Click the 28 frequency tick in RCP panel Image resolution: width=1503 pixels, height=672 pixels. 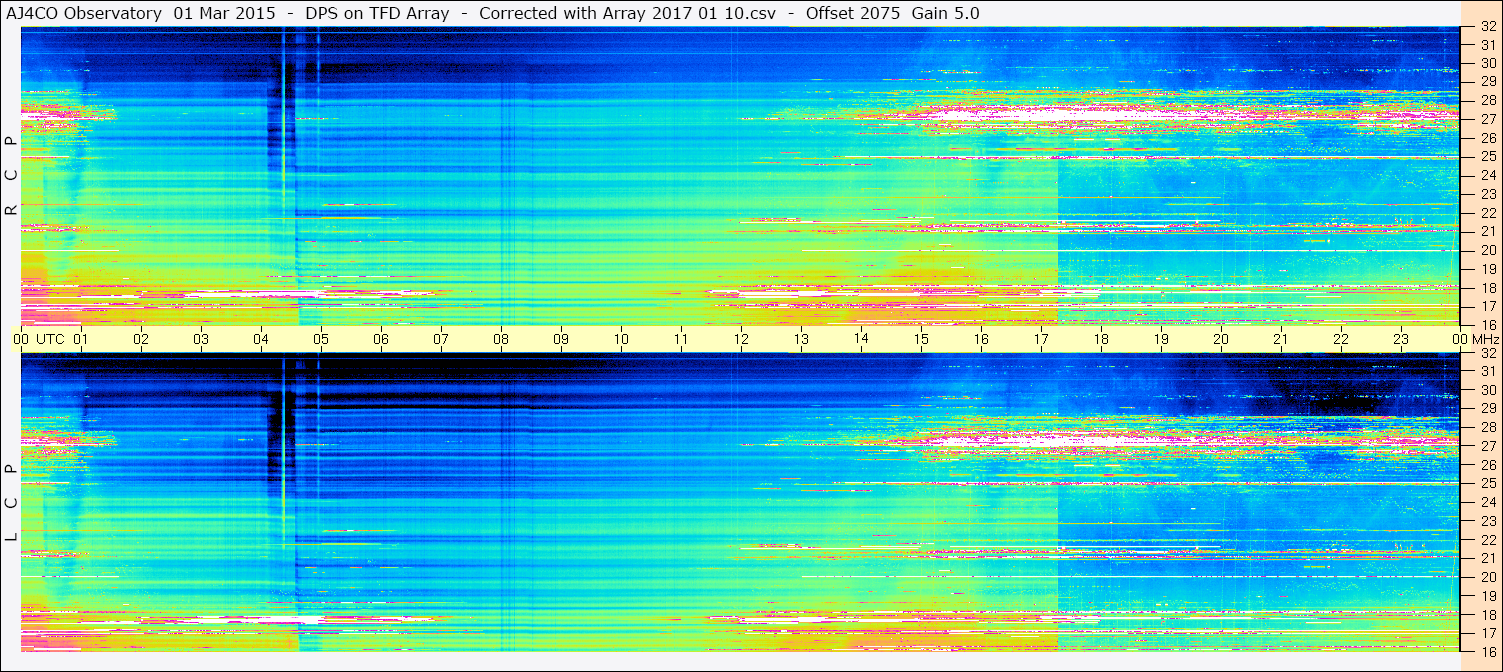pos(1487,100)
